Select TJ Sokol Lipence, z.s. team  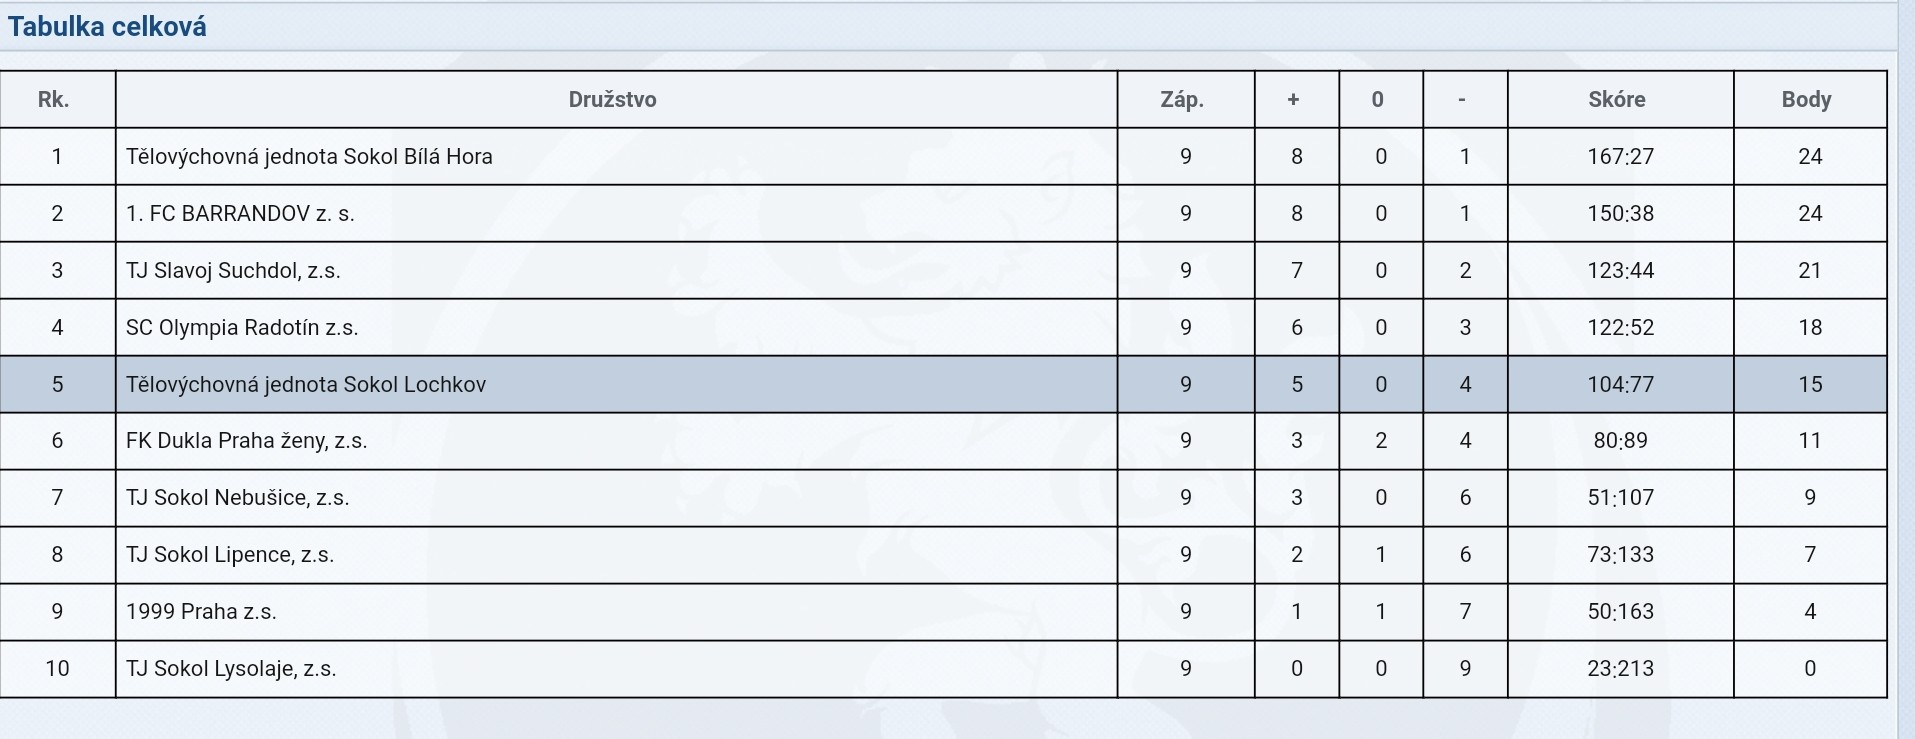click(x=230, y=555)
